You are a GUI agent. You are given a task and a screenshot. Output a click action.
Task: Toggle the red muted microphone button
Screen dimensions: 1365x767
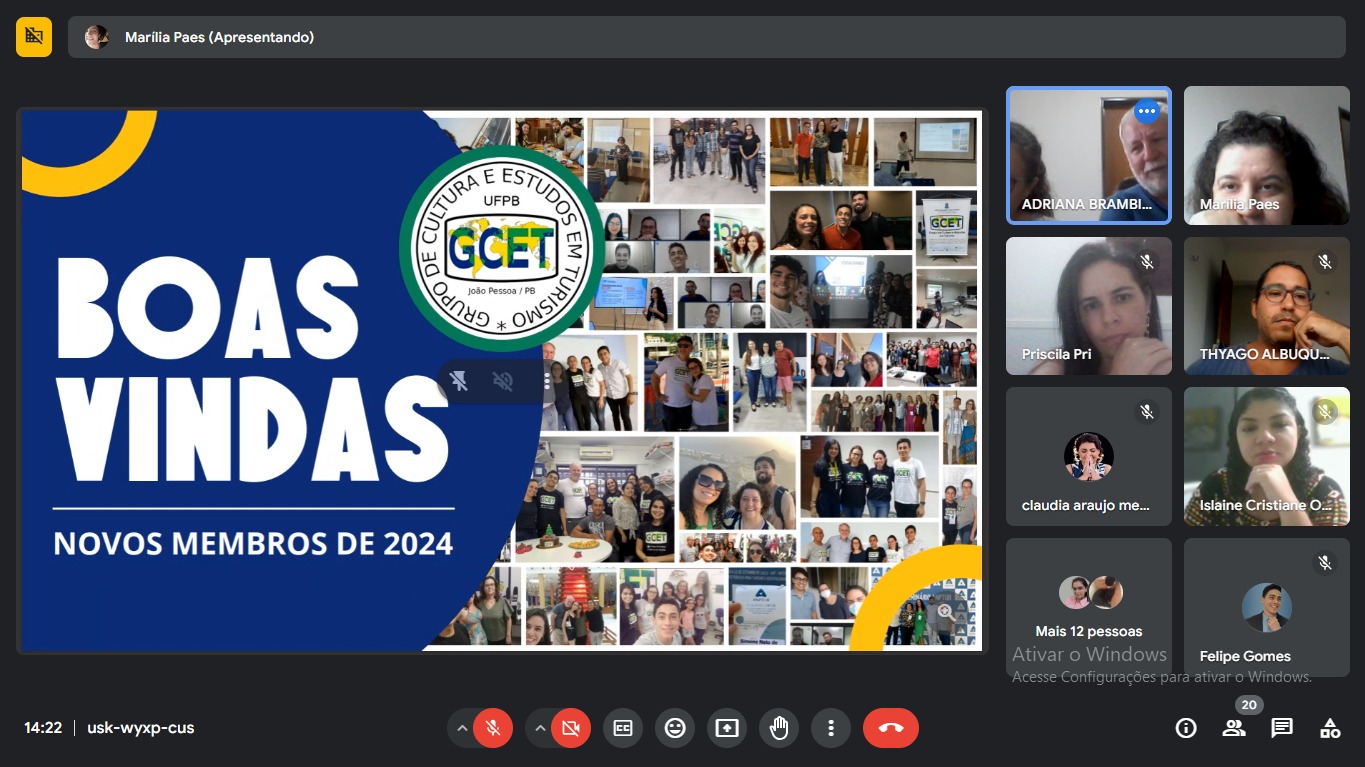pos(493,728)
